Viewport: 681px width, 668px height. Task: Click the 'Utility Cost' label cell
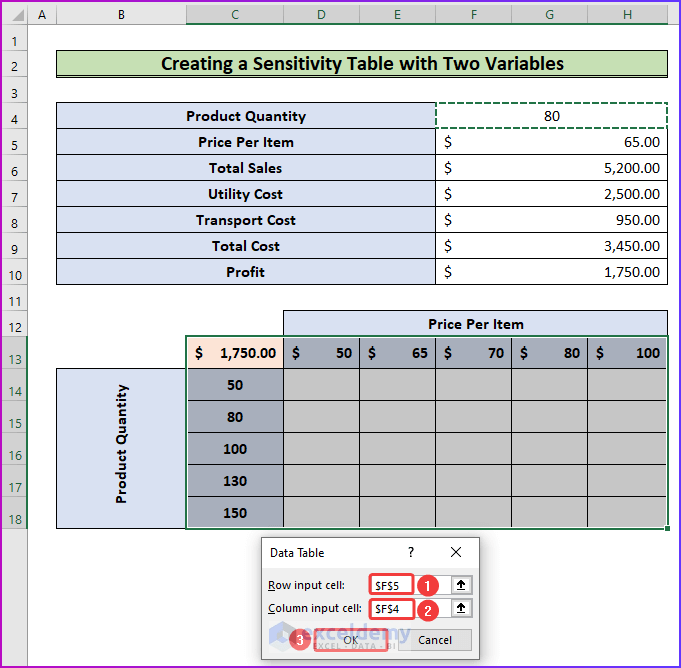246,194
